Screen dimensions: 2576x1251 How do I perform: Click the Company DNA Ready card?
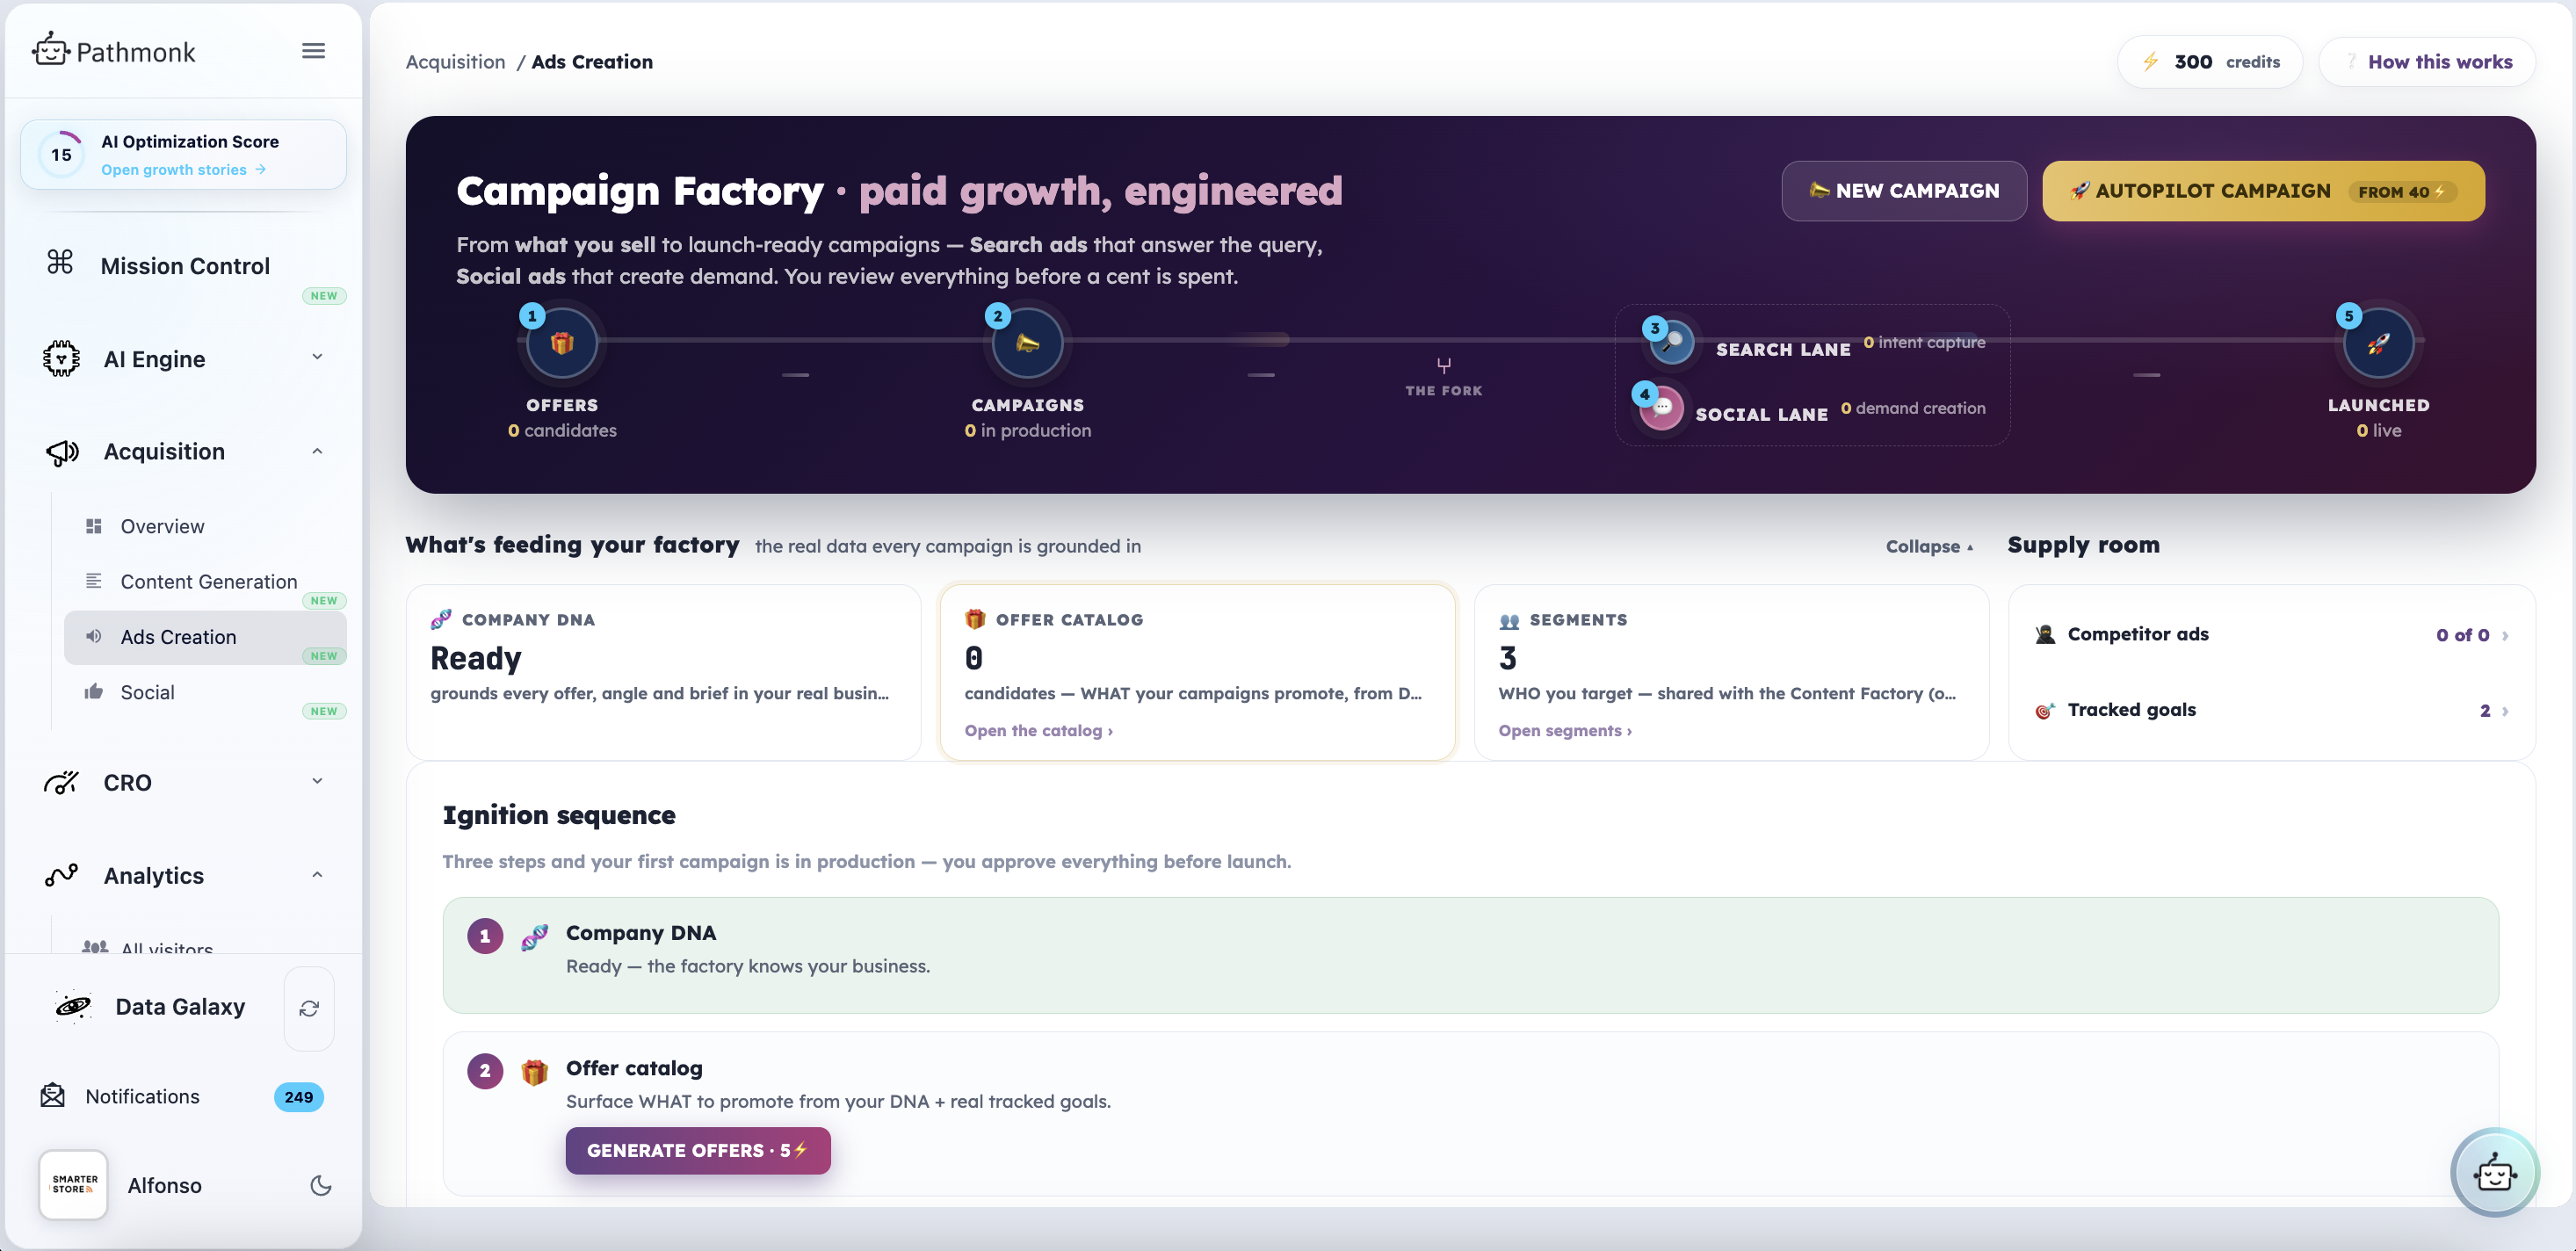(663, 672)
